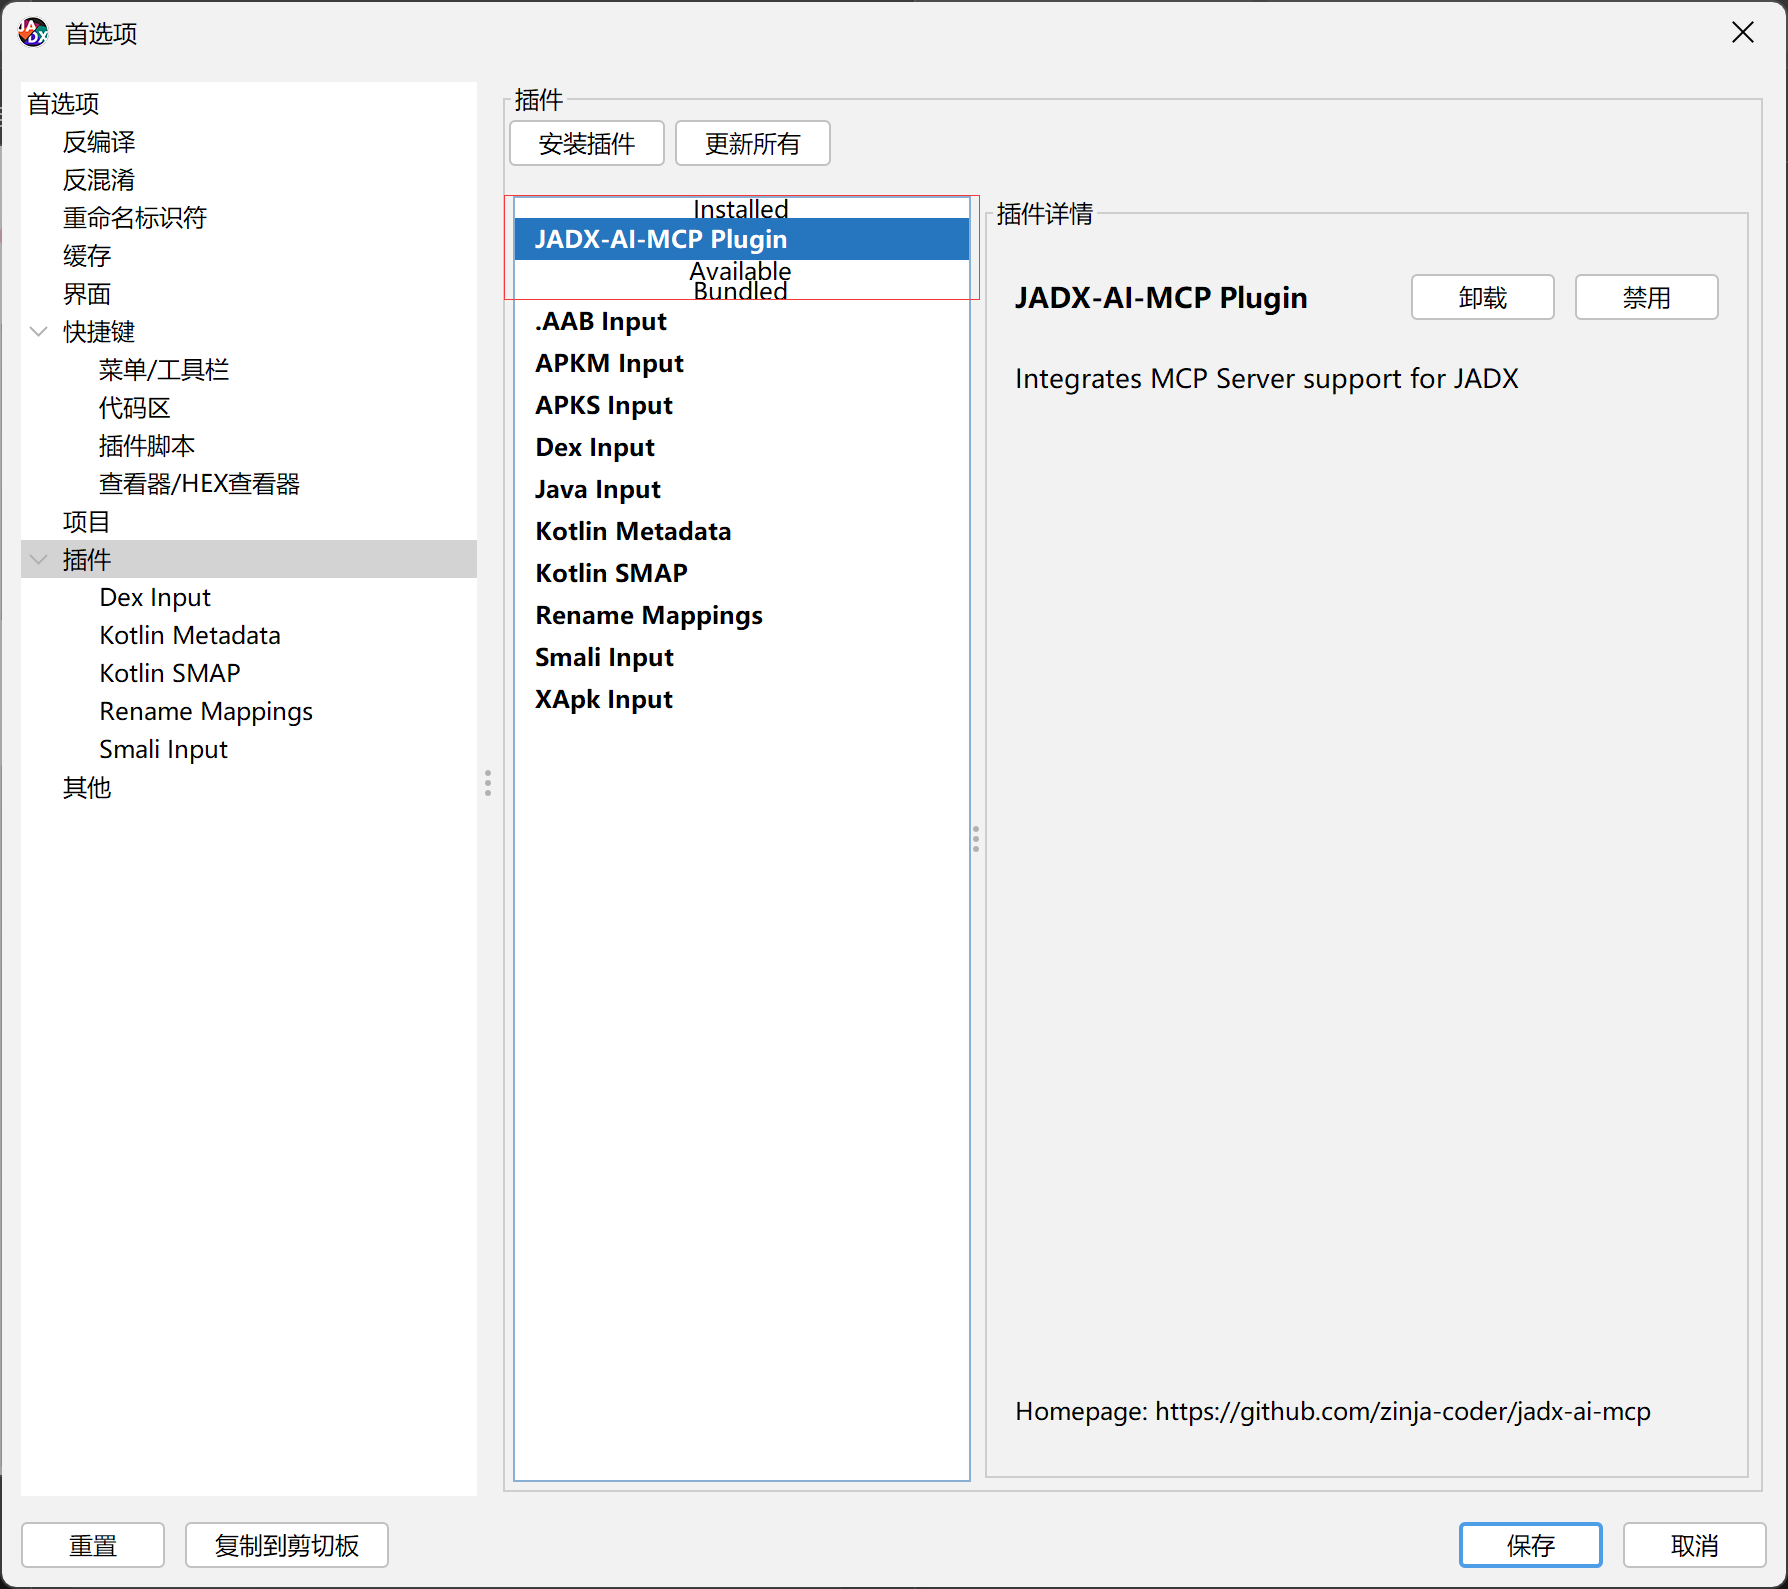Click the JADX app icon in title bar
This screenshot has height=1589, width=1788.
(33, 33)
